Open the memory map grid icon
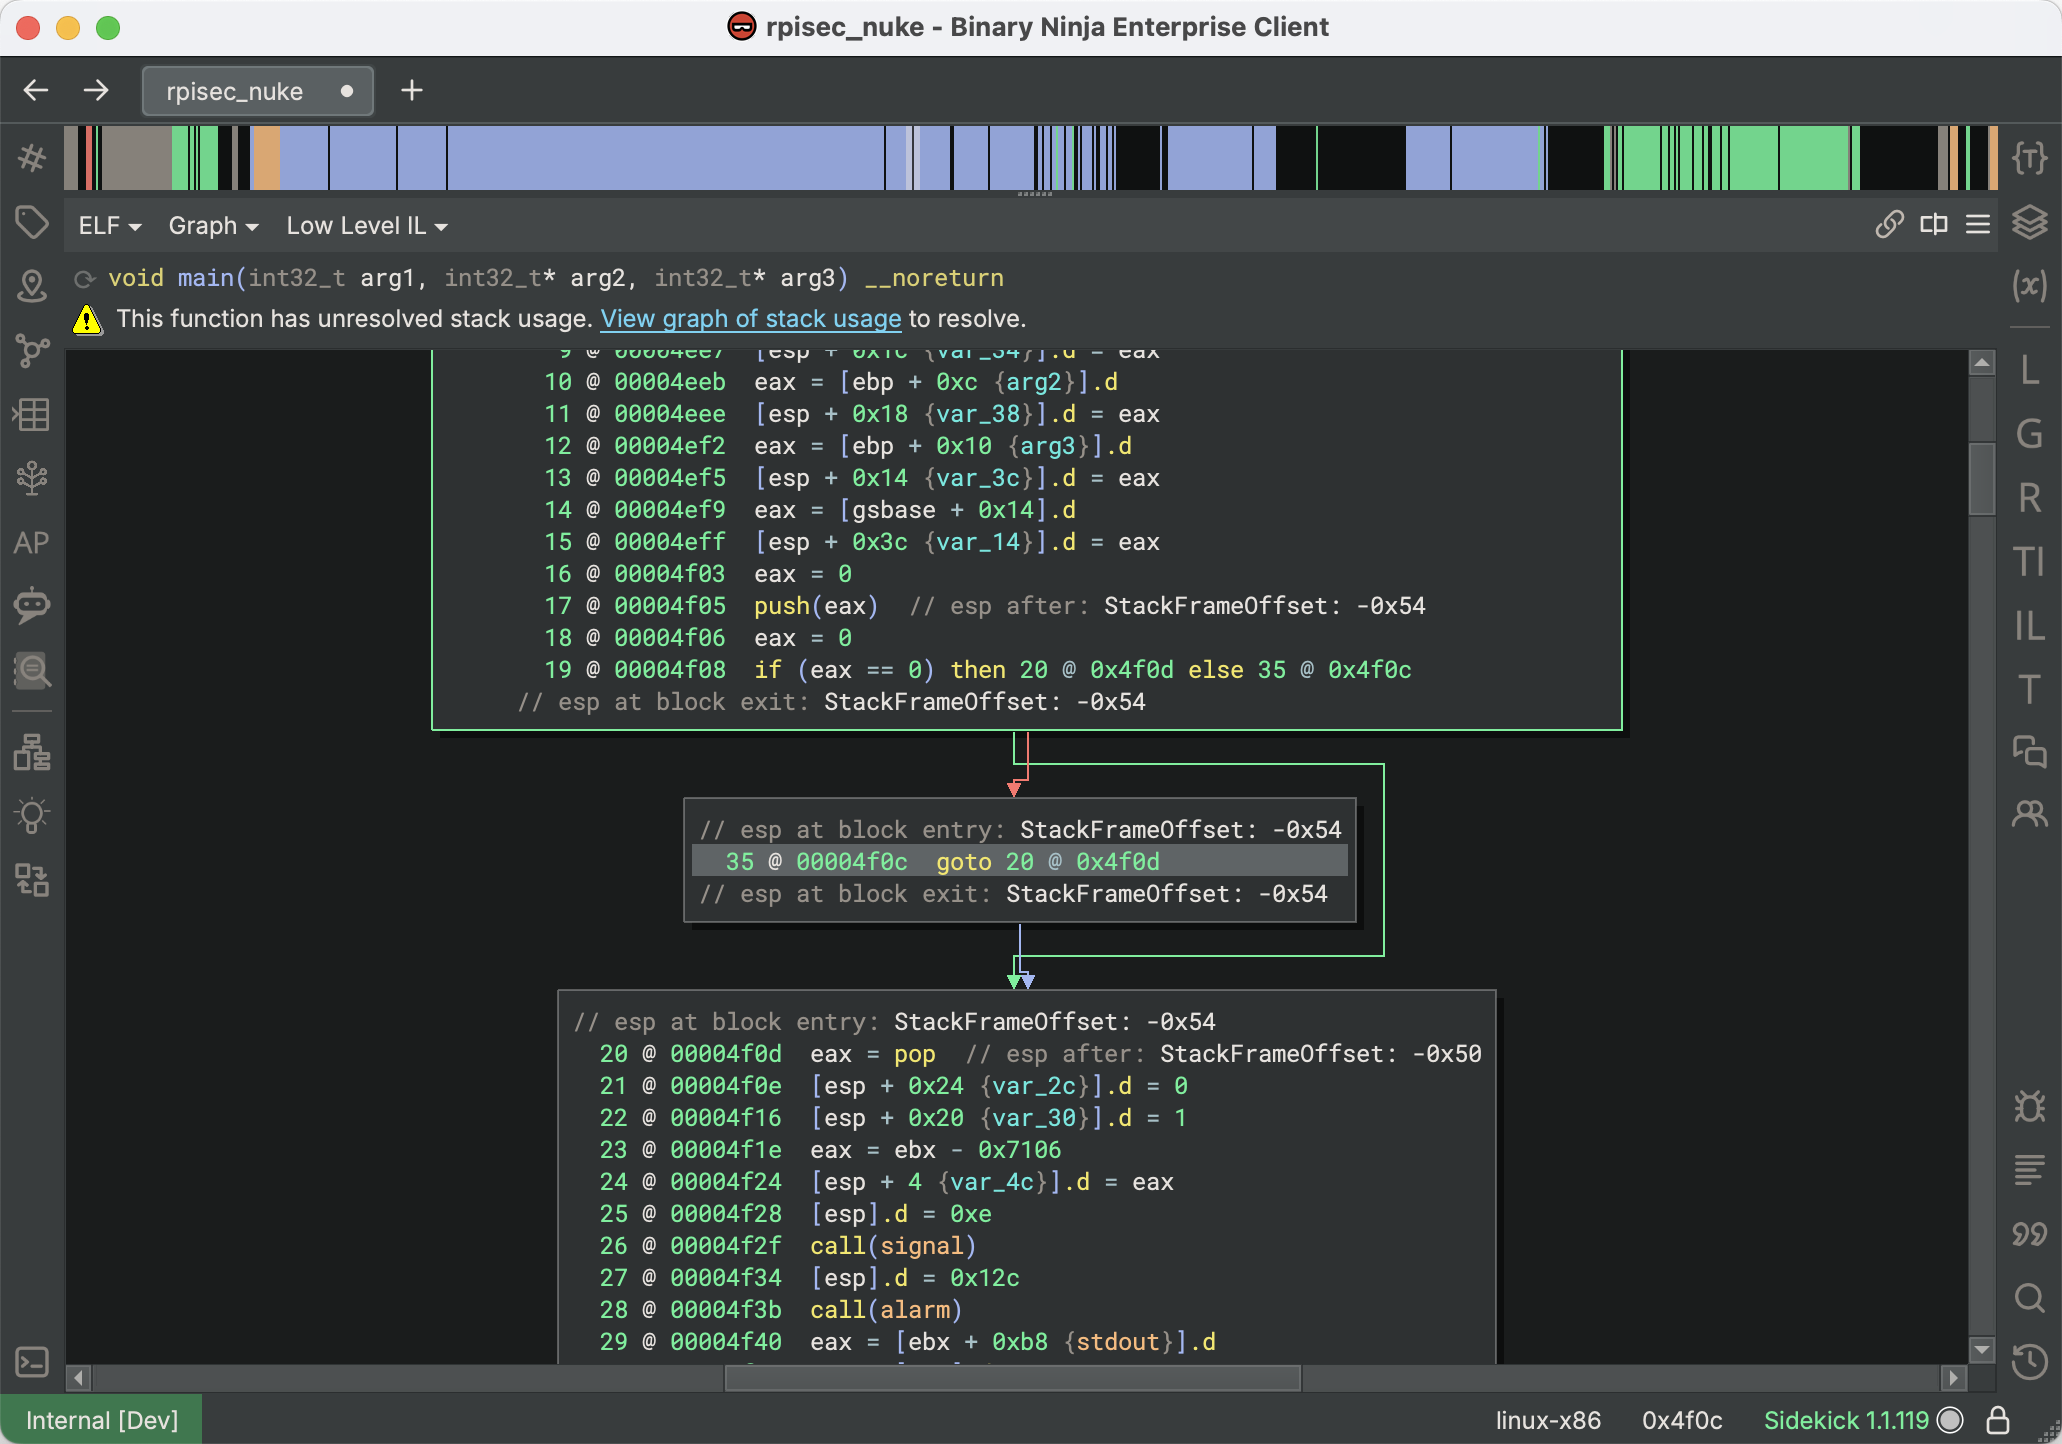 pos(32,414)
